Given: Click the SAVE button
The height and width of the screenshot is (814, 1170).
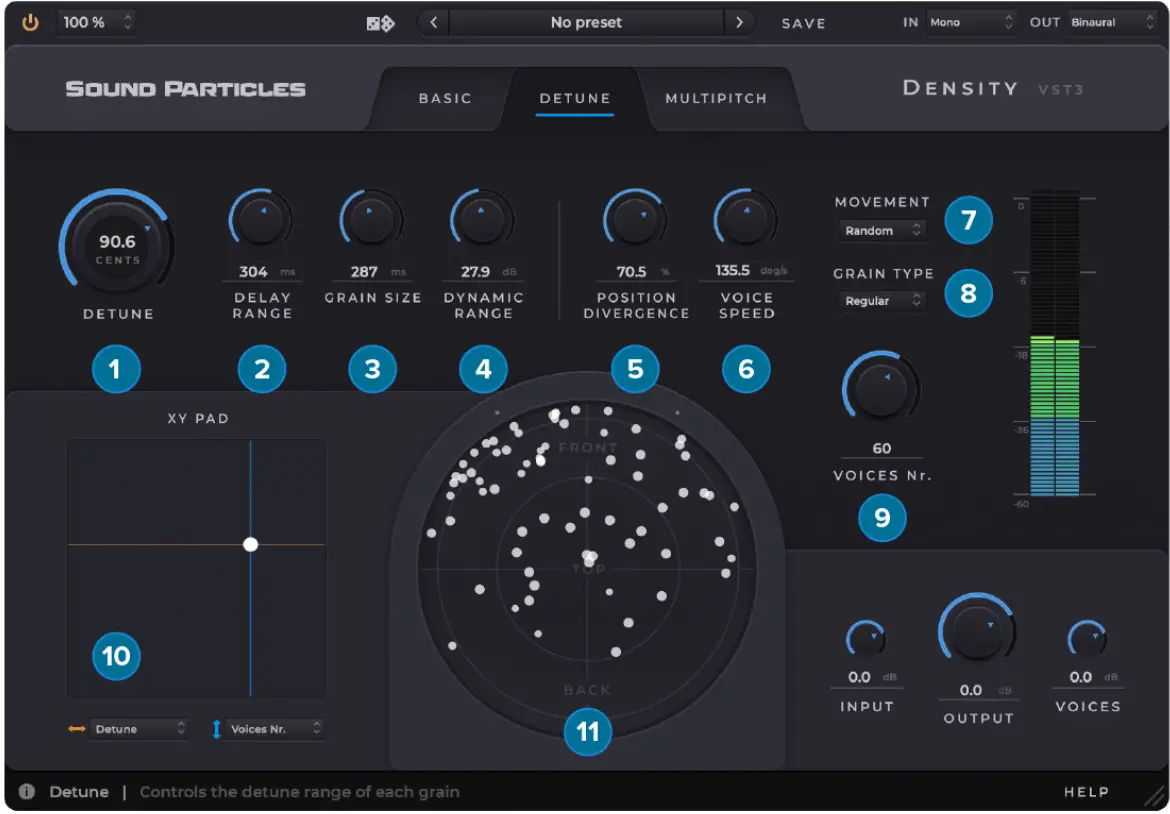Looking at the screenshot, I should 803,22.
